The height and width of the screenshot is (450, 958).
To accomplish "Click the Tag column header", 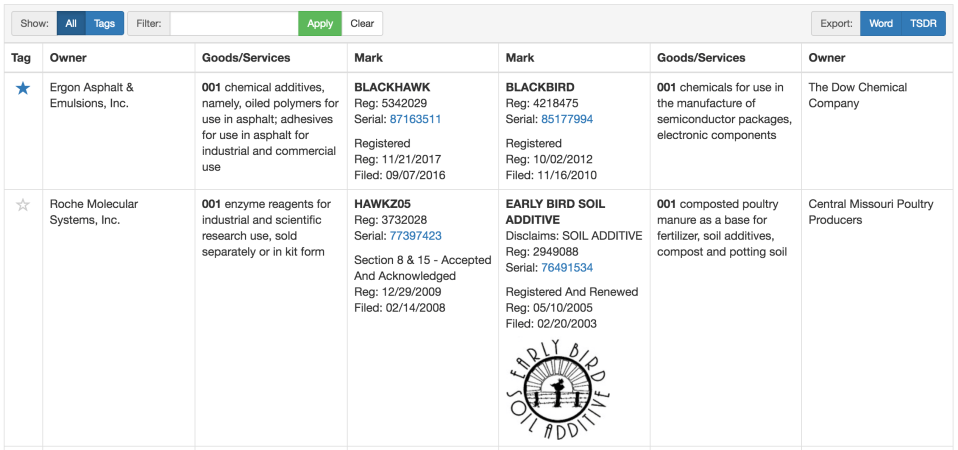I will pyautogui.click(x=21, y=58).
